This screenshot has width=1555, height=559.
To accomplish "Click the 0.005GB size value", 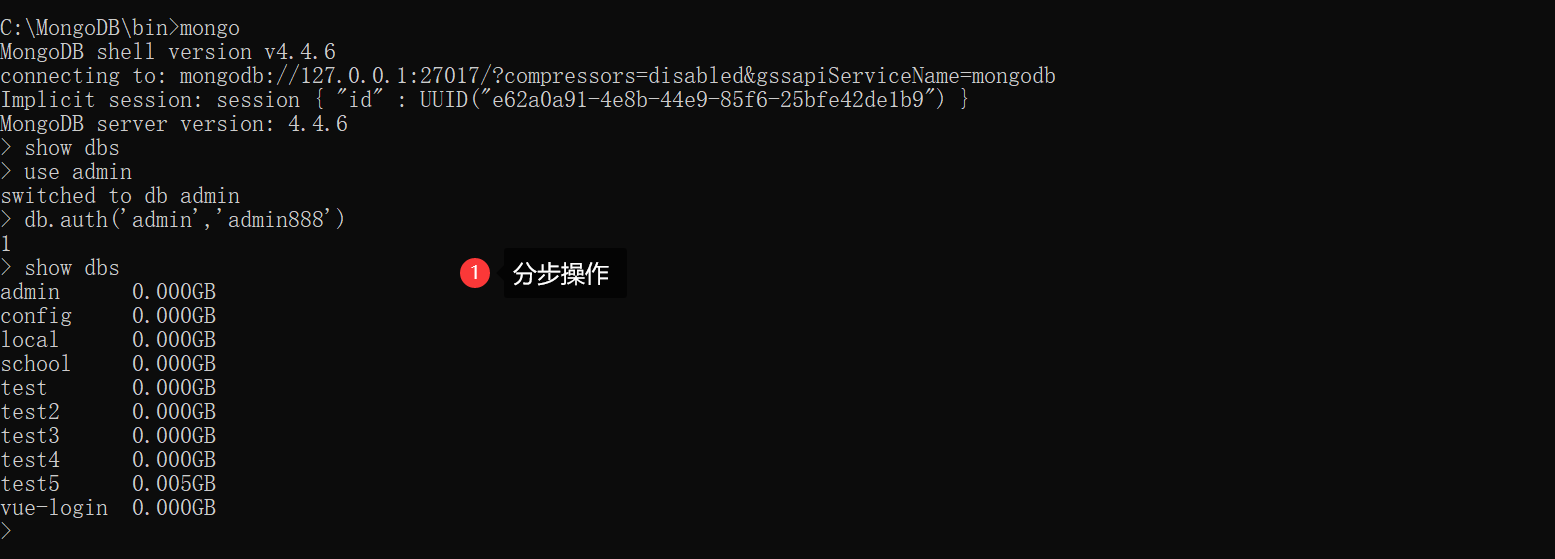I will point(174,484).
